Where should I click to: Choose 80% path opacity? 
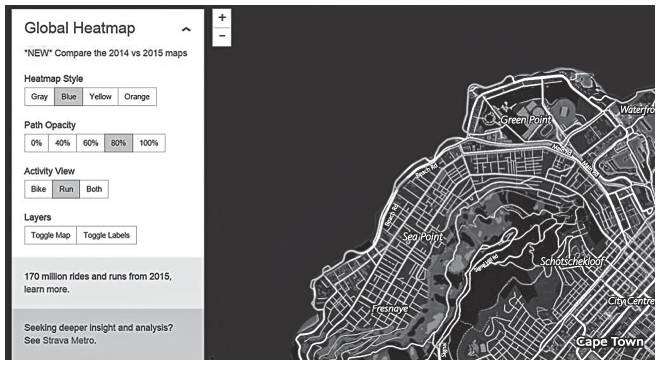[119, 143]
